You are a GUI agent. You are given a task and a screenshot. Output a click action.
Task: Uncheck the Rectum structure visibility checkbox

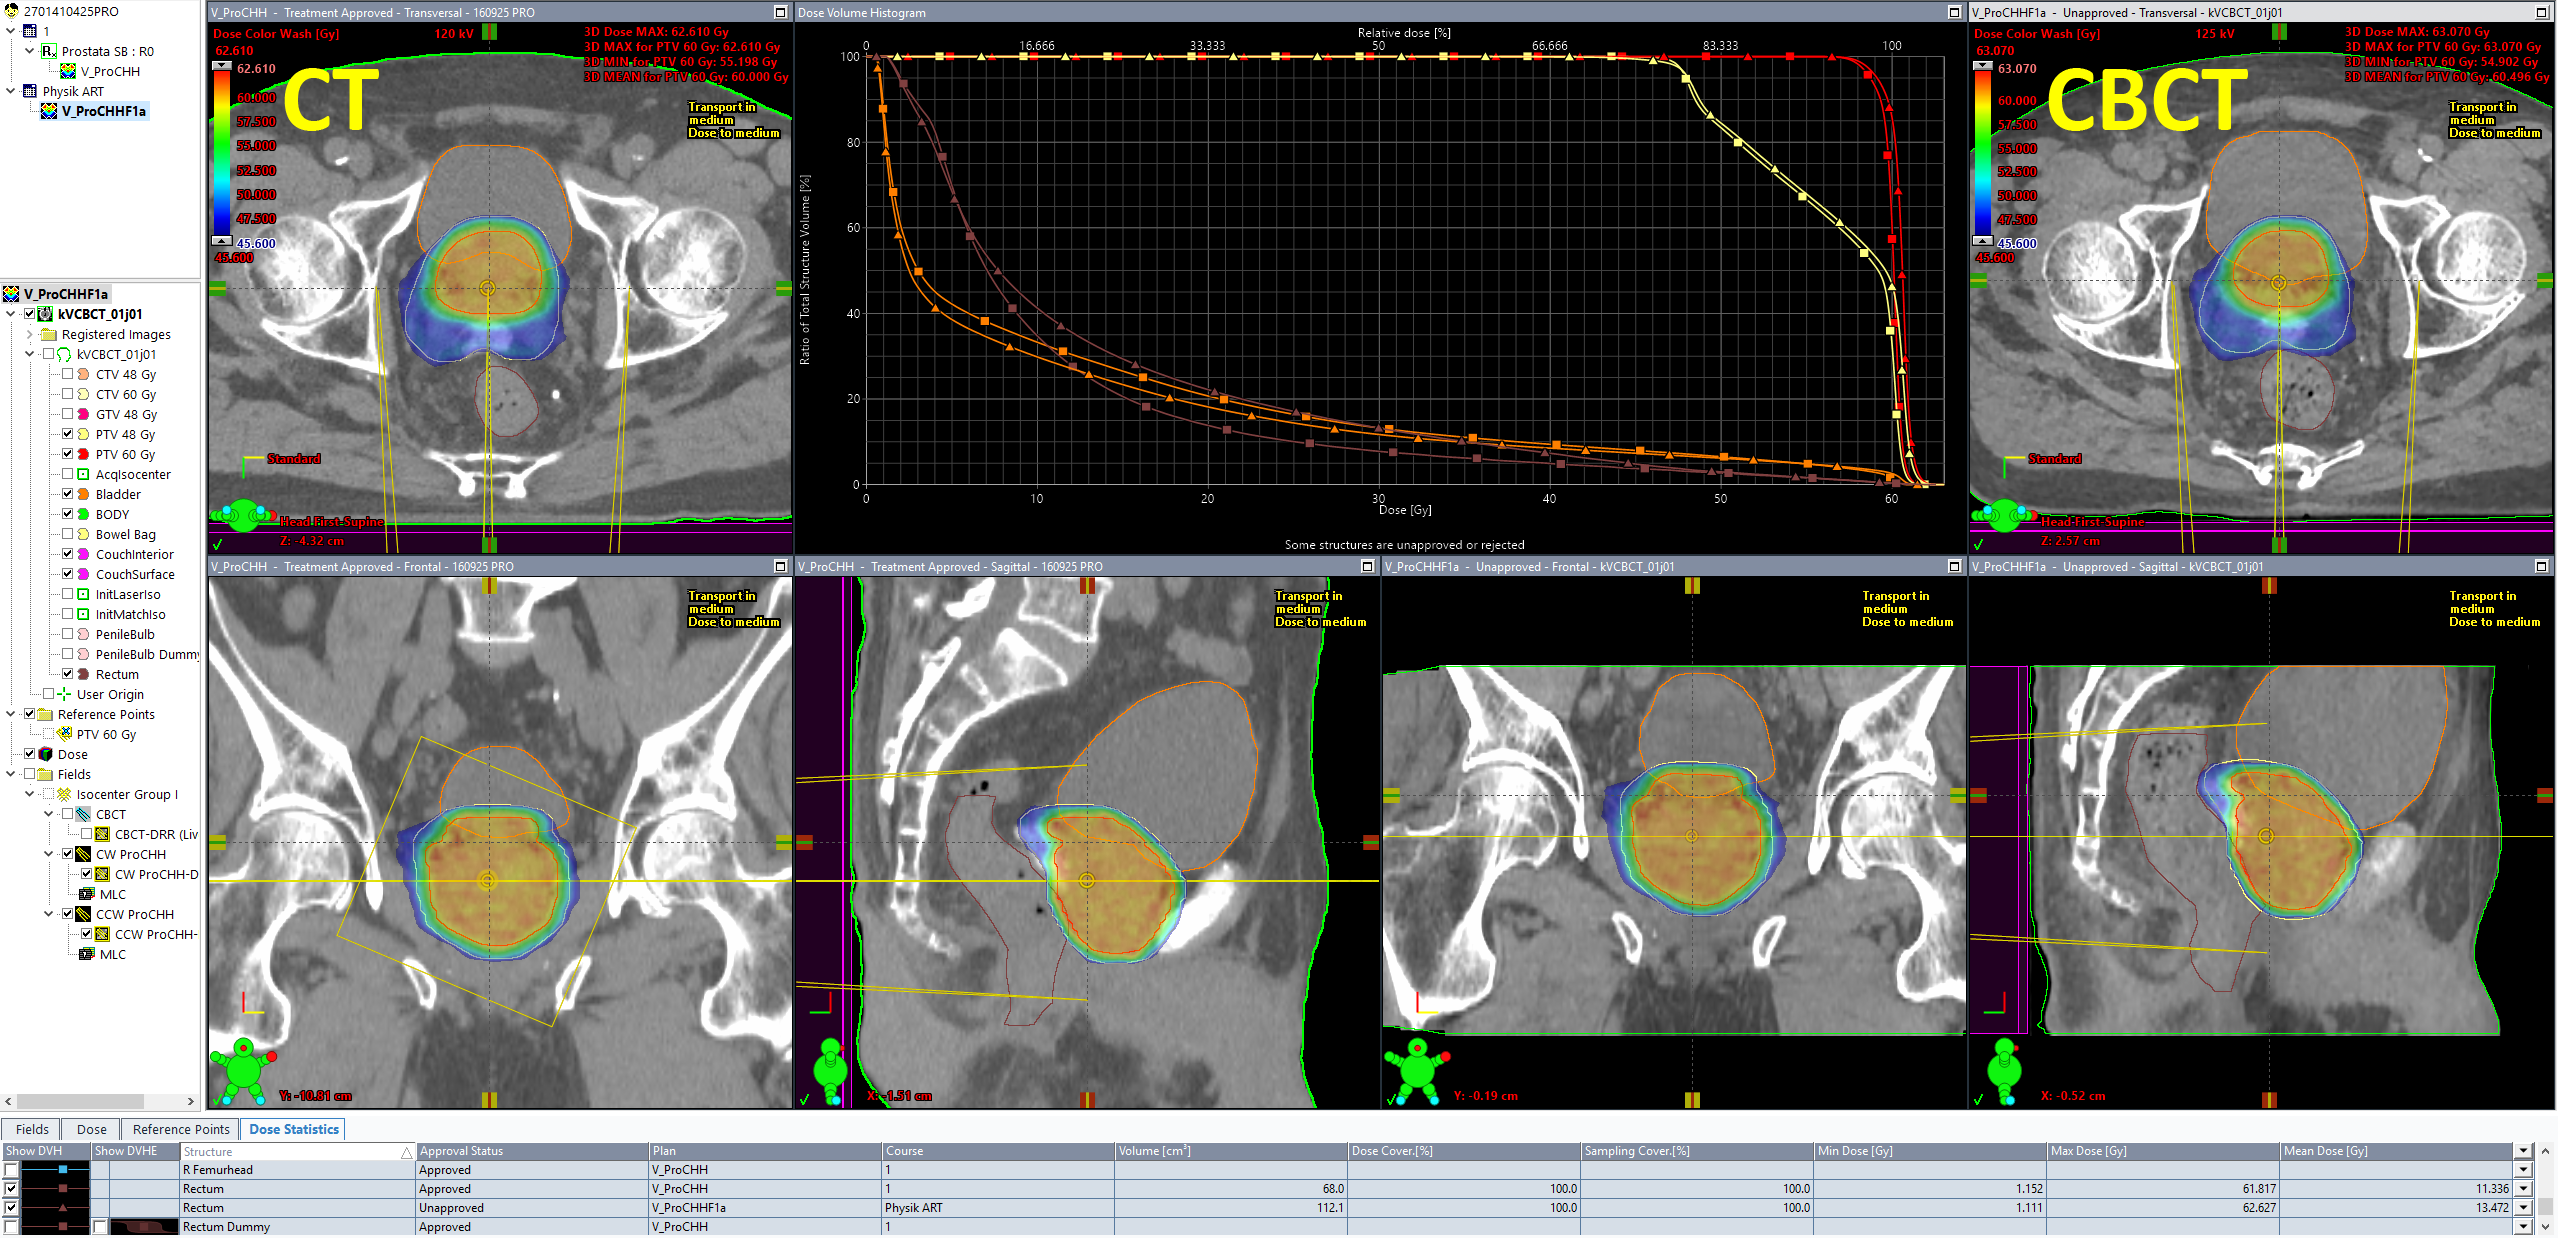click(68, 674)
